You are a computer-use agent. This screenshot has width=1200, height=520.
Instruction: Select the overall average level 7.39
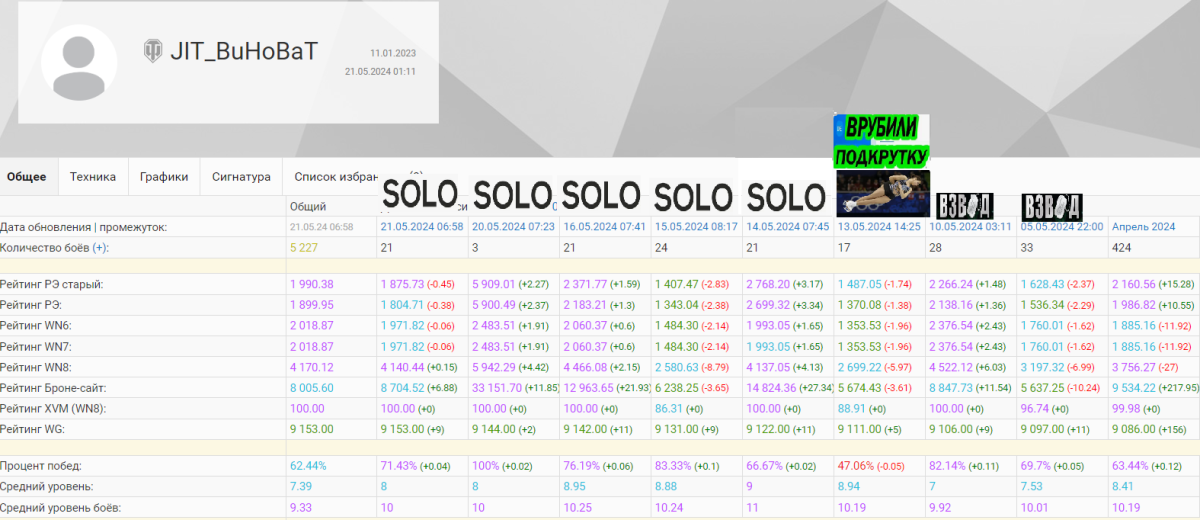coord(301,487)
